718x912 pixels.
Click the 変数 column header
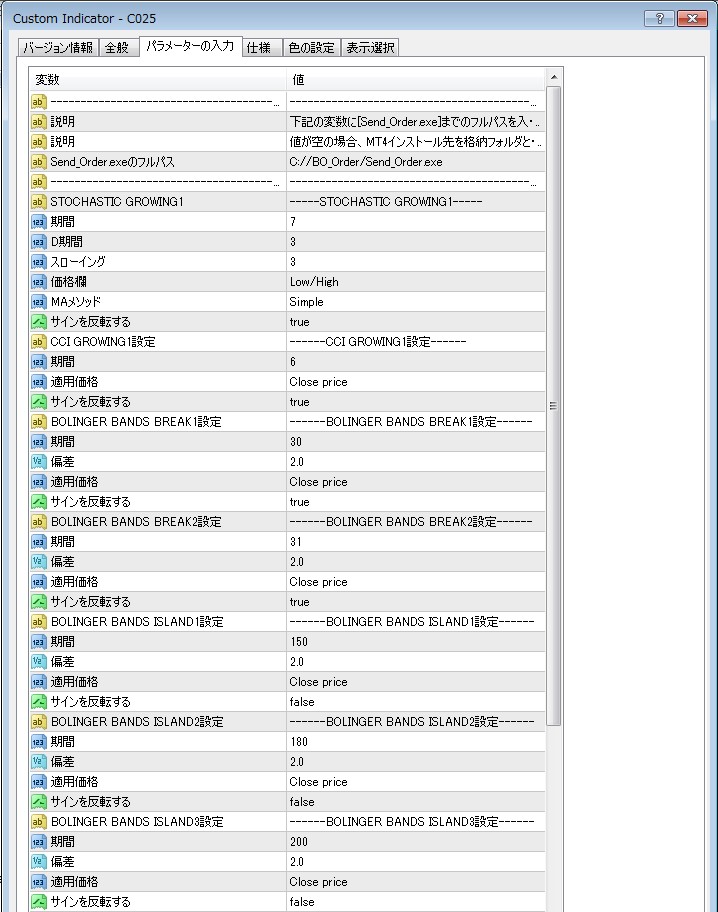click(x=158, y=80)
